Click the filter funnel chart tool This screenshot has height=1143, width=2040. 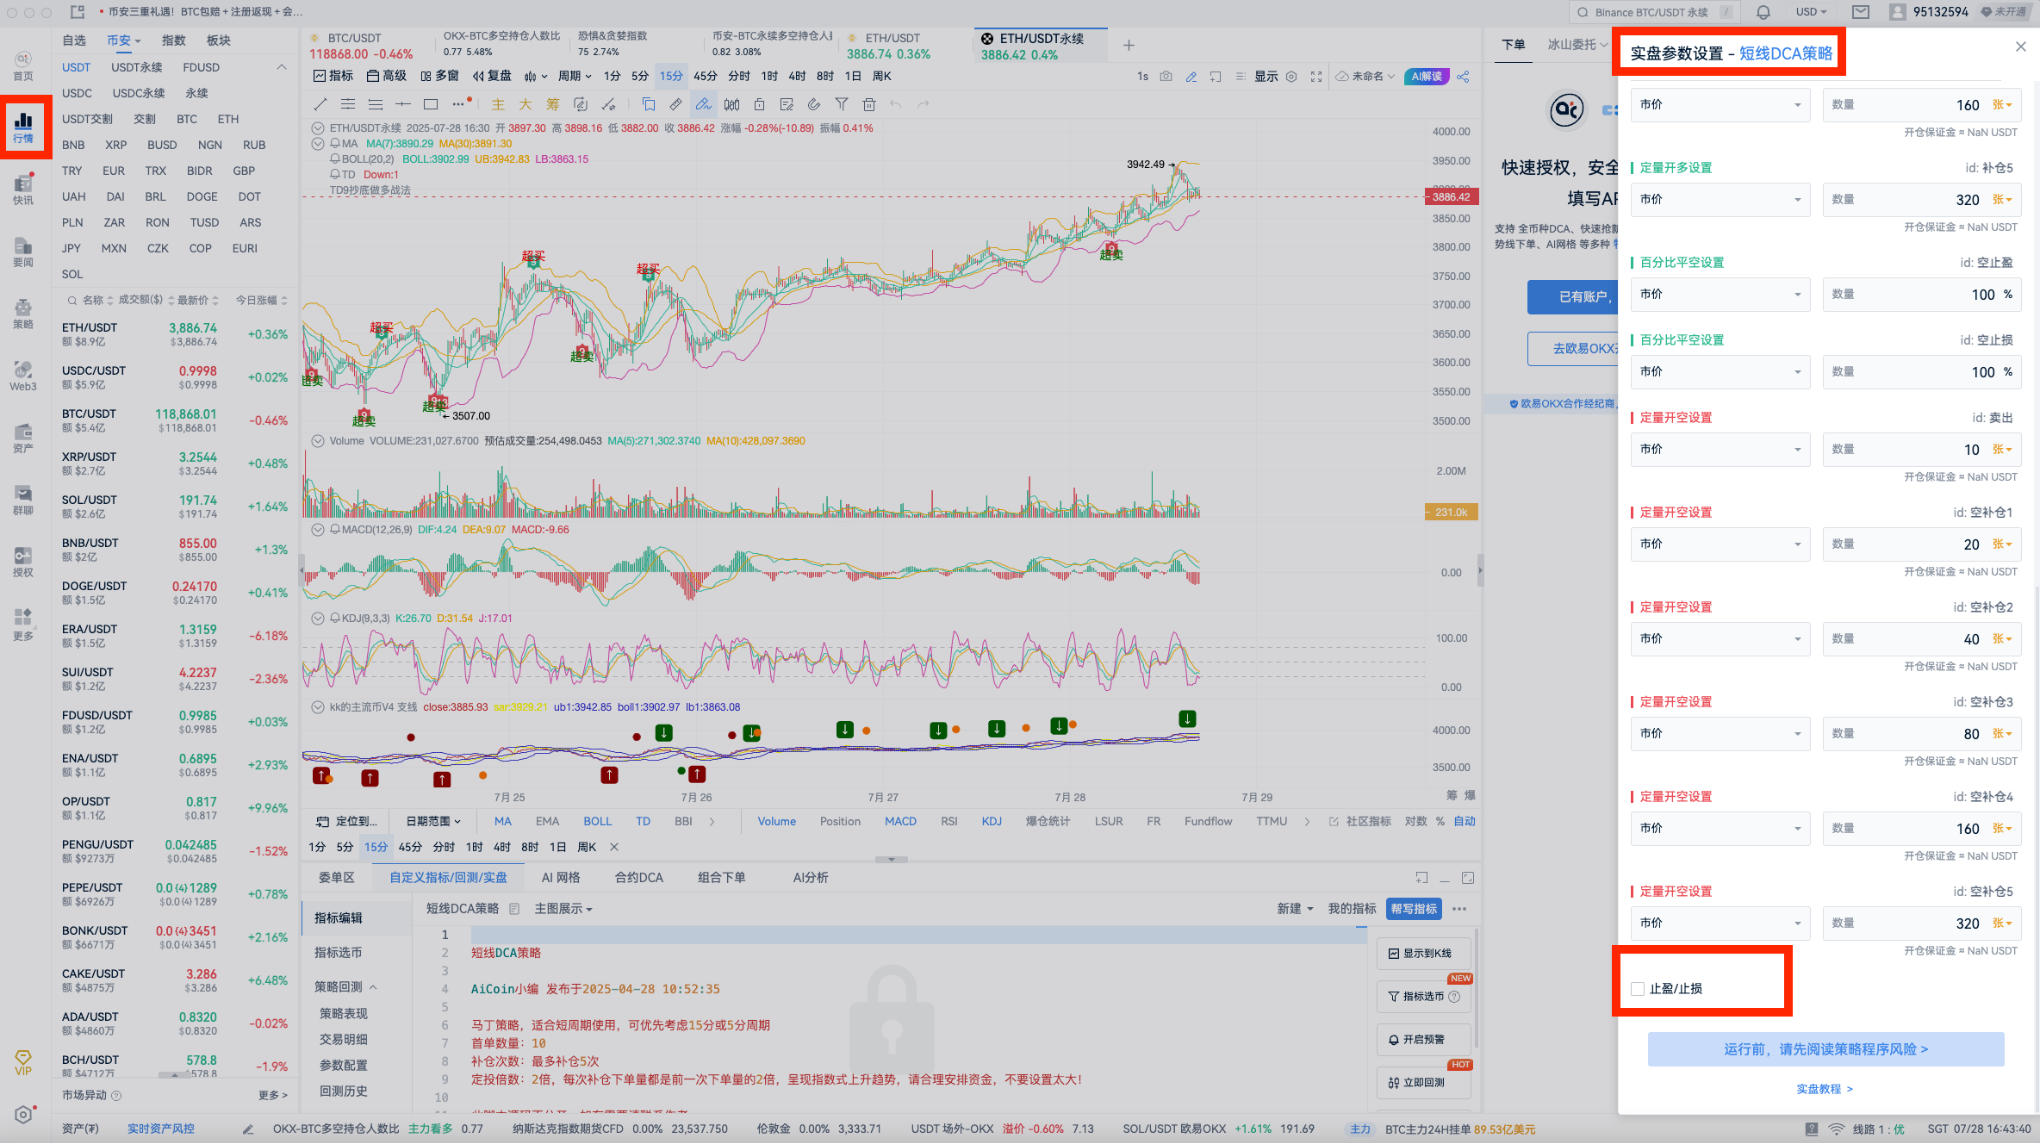click(x=841, y=104)
